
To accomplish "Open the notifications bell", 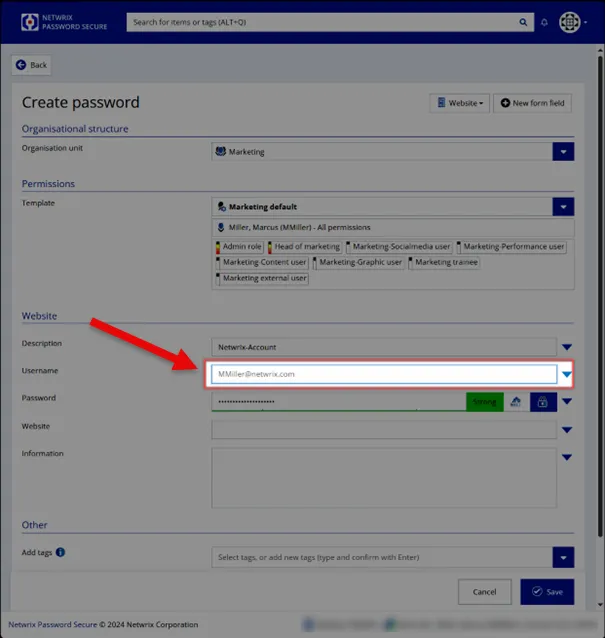I will [544, 22].
